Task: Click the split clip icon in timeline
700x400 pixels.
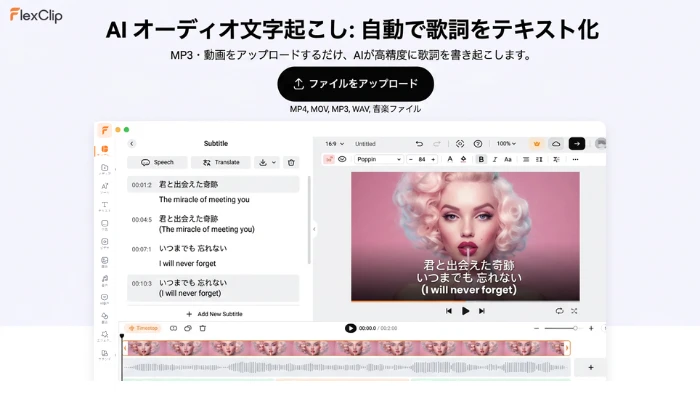Action: pos(173,328)
